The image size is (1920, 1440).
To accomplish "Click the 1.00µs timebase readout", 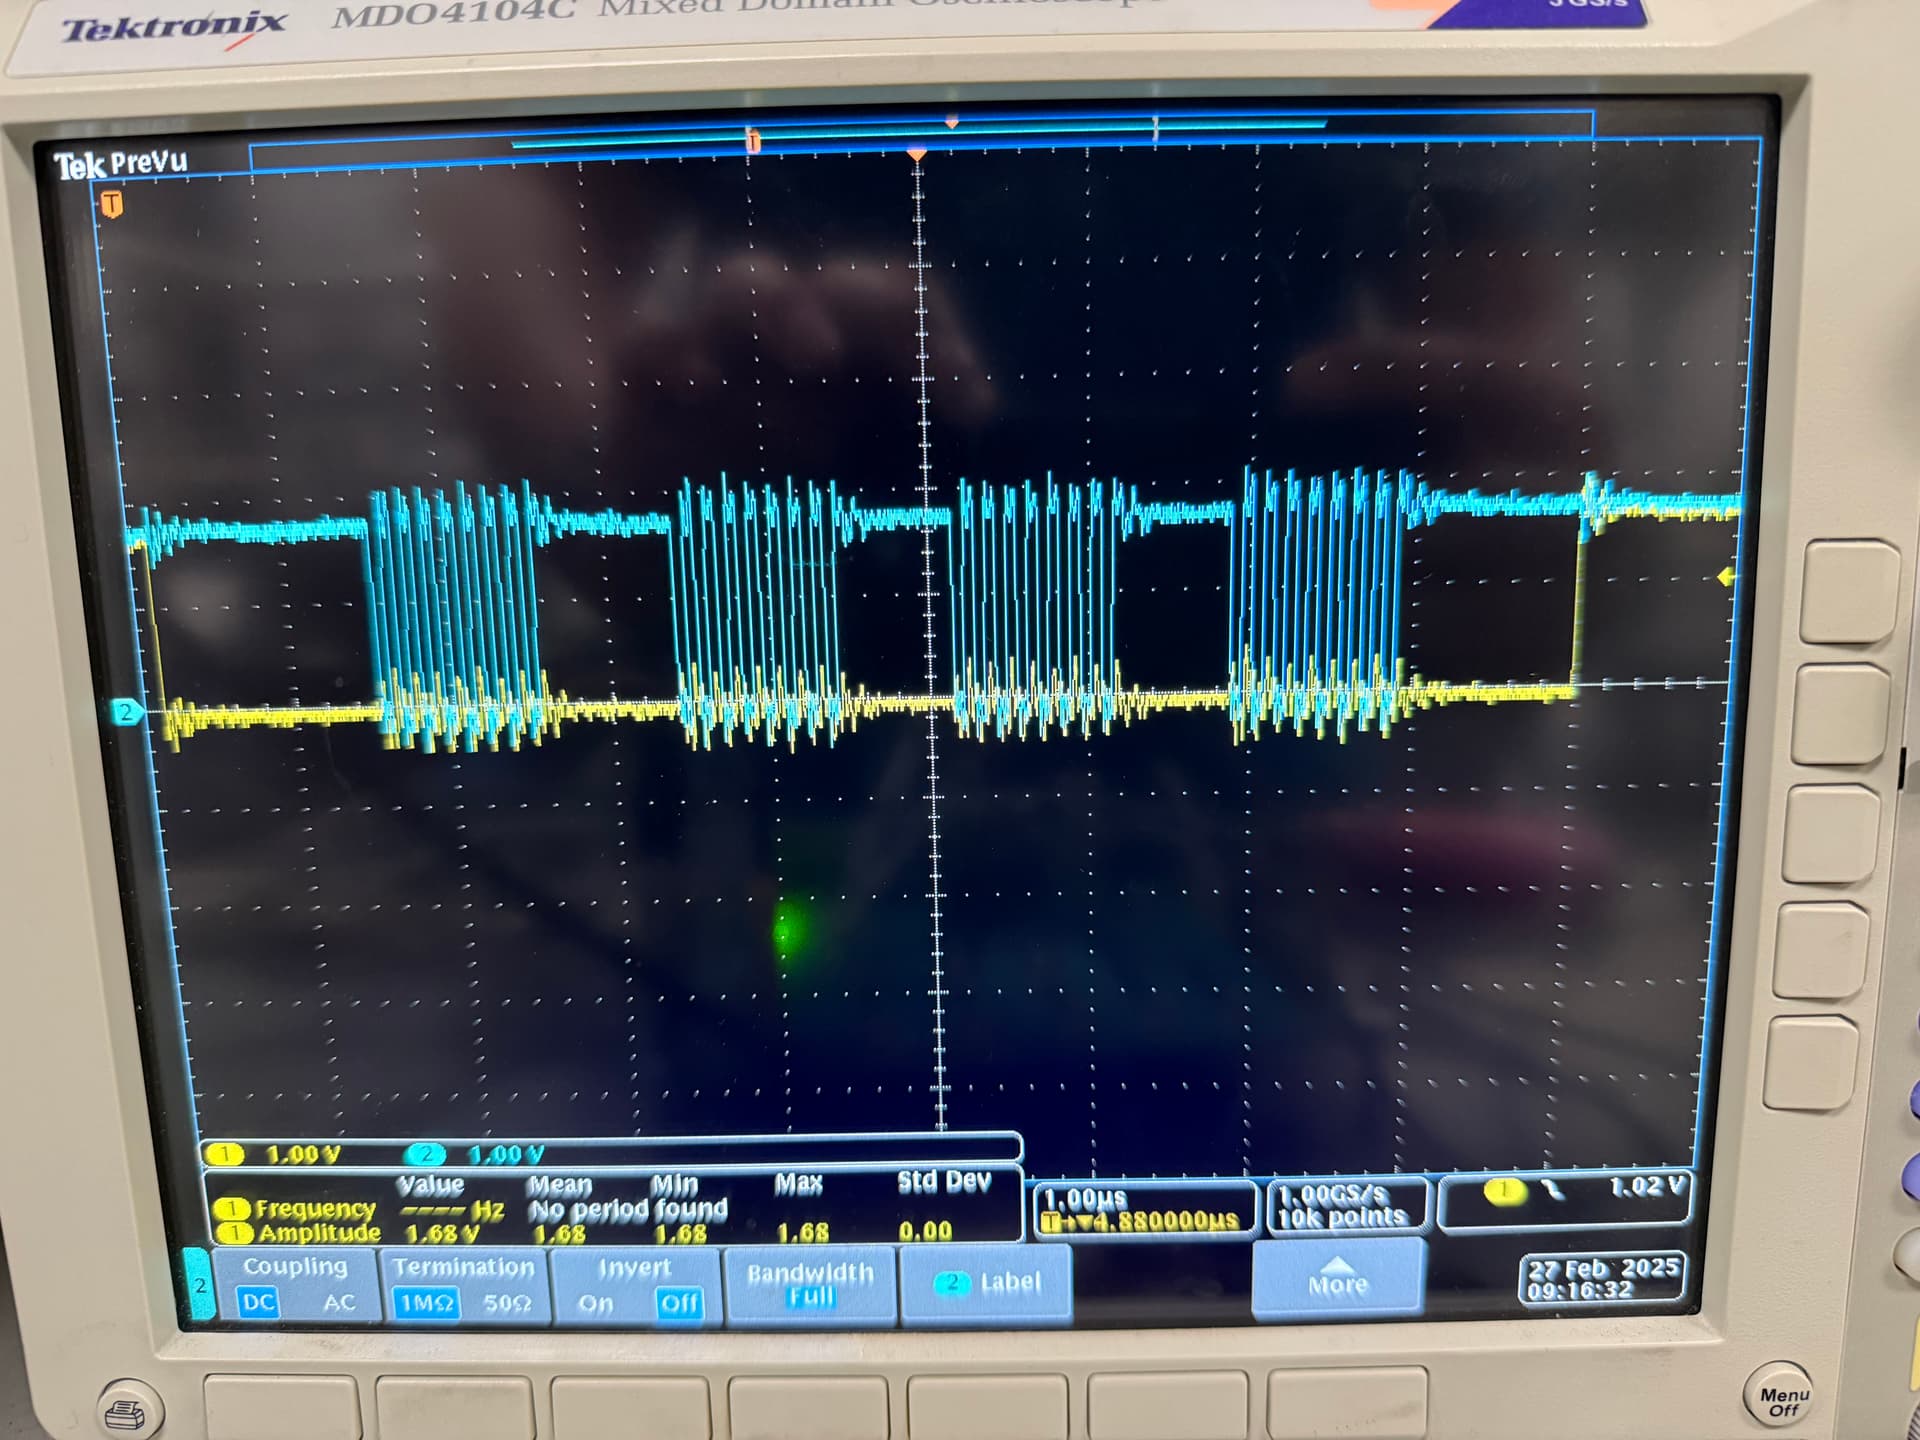I will coord(1086,1198).
